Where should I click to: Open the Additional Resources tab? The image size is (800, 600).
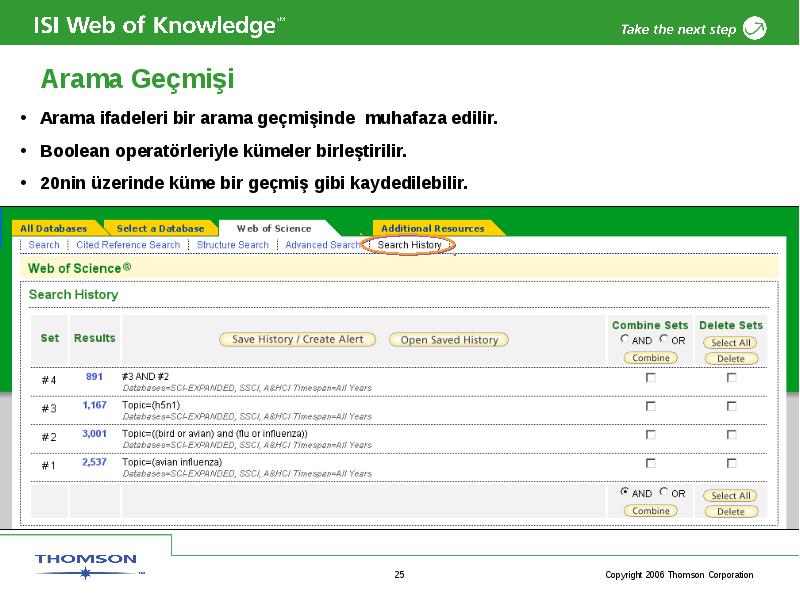tap(433, 229)
